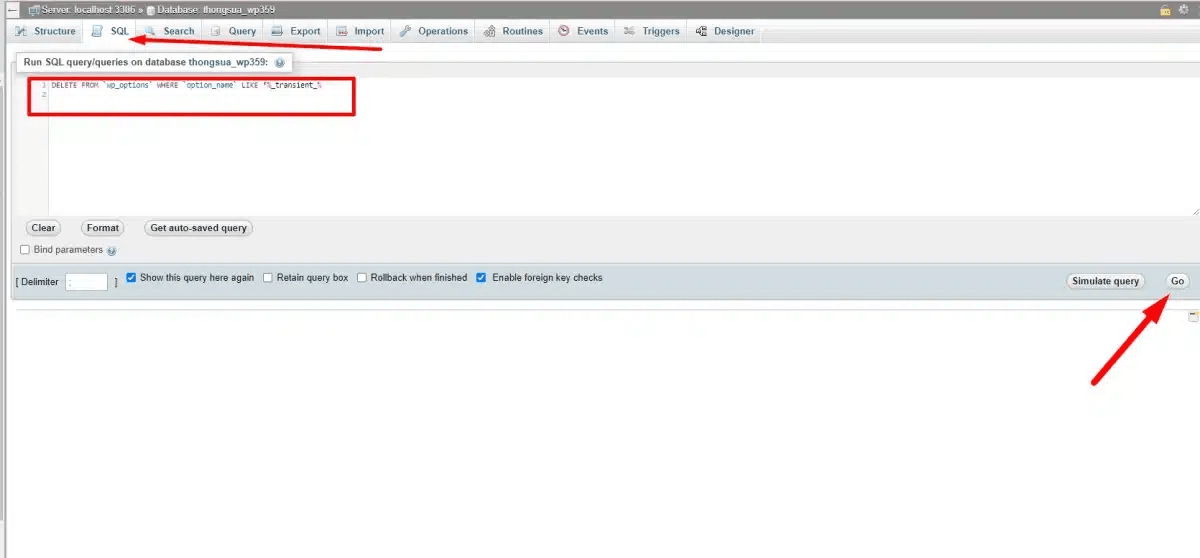Open the Events tab
This screenshot has height=558, width=1200.
(x=583, y=31)
